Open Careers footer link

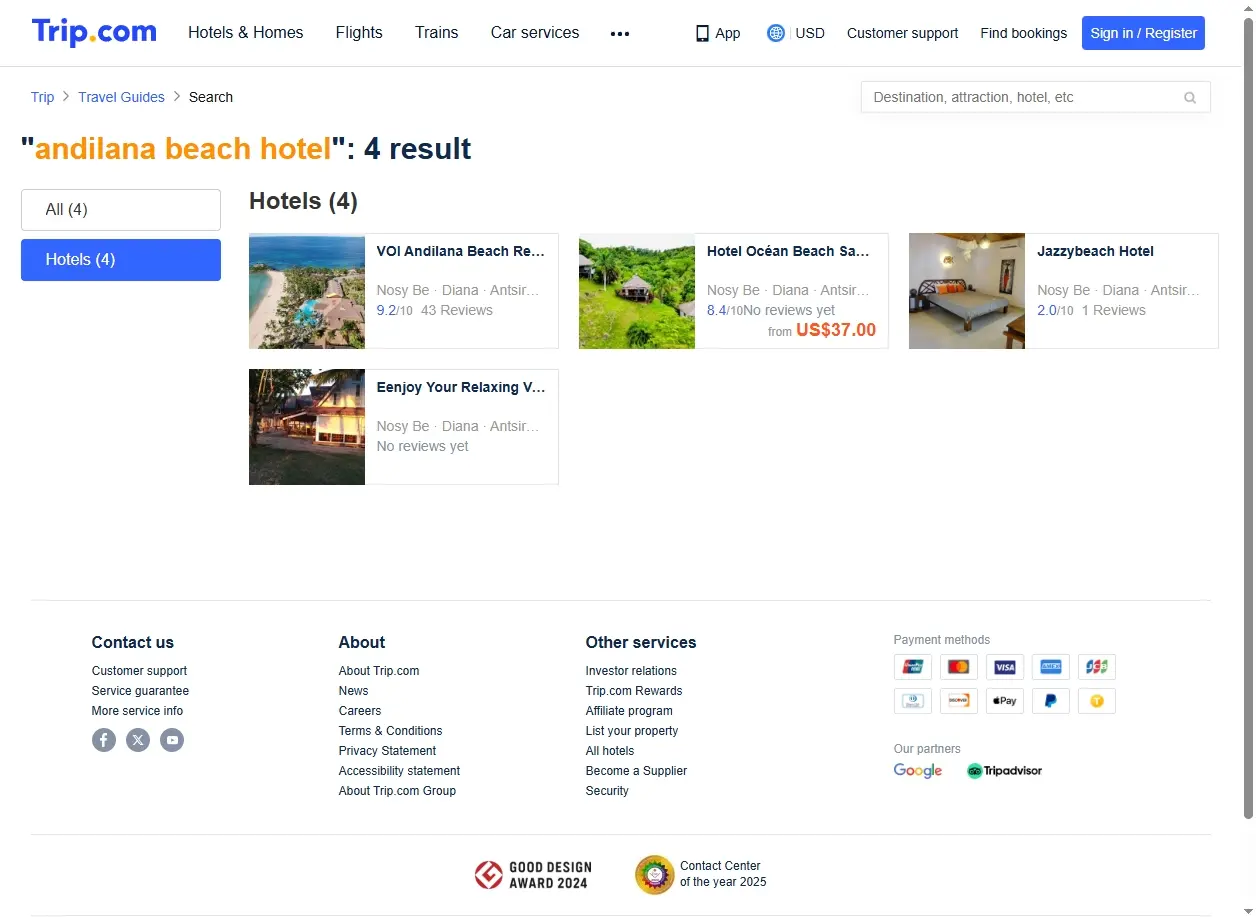point(360,711)
